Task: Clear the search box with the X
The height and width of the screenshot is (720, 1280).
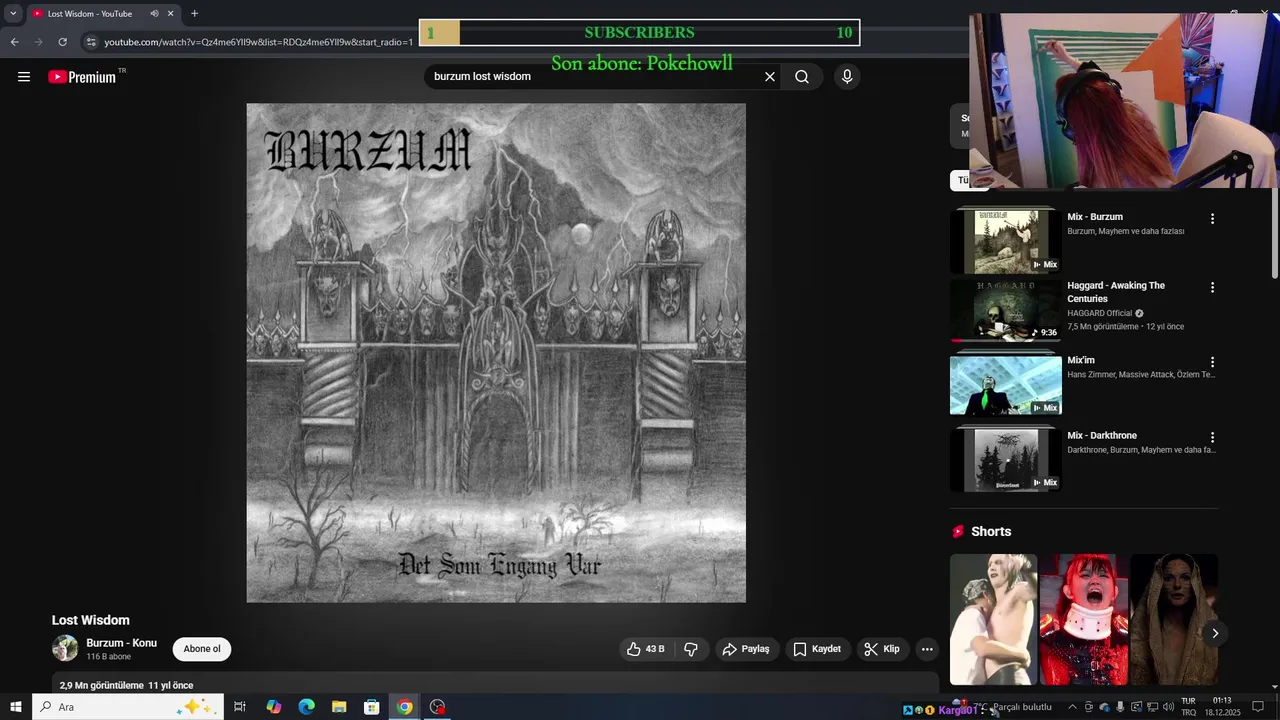Action: [770, 77]
